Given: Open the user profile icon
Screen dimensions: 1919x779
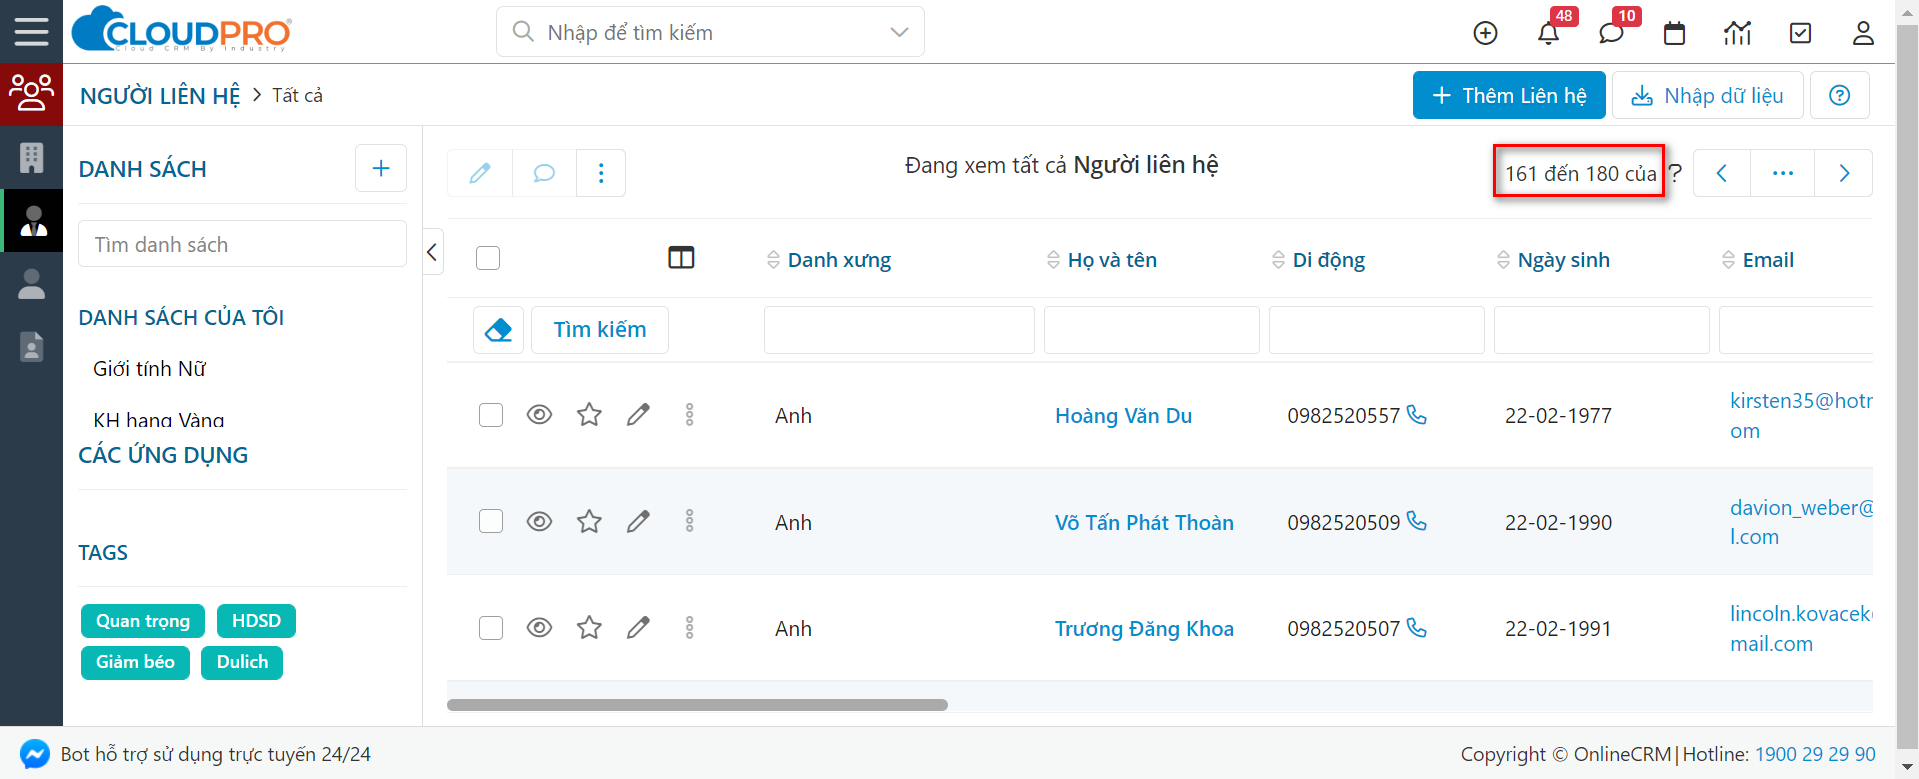Looking at the screenshot, I should coord(1863,33).
